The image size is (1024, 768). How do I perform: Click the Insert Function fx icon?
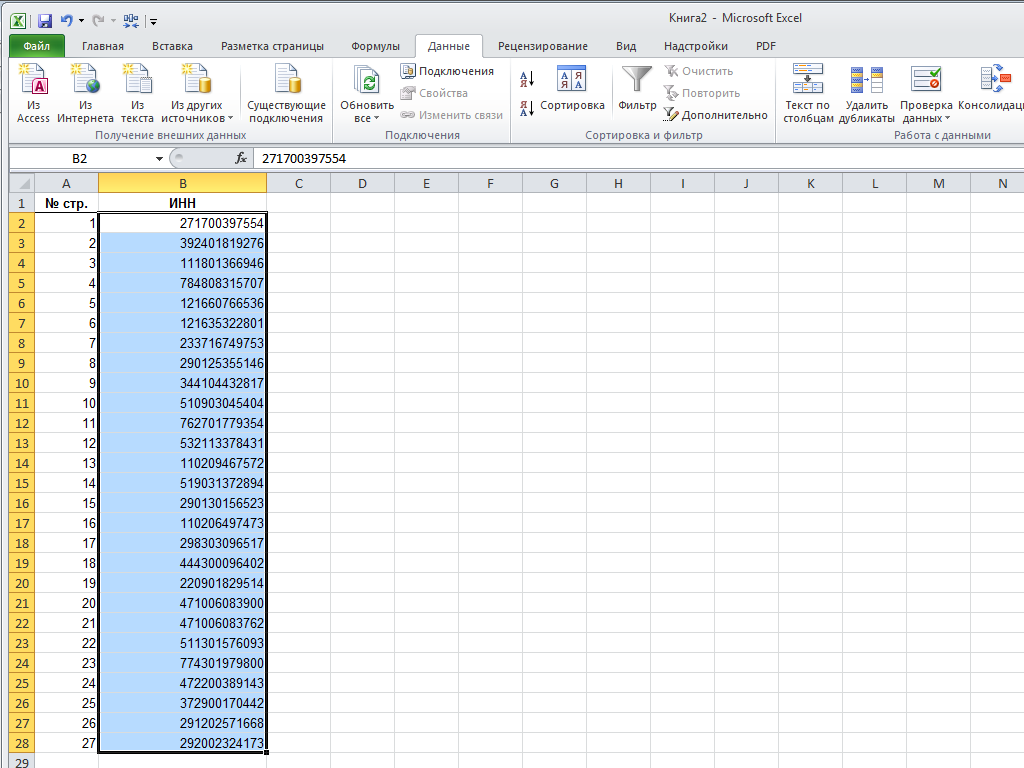pyautogui.click(x=241, y=159)
